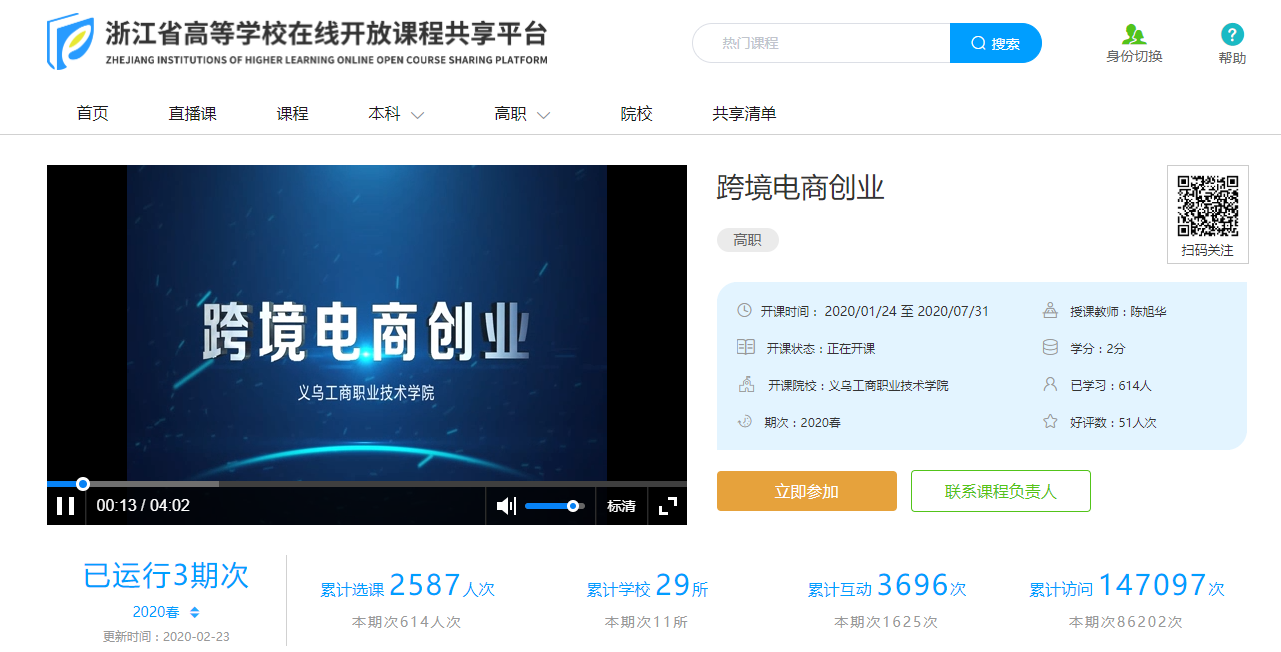
Task: Go to the 首页 home tab
Action: pos(92,114)
